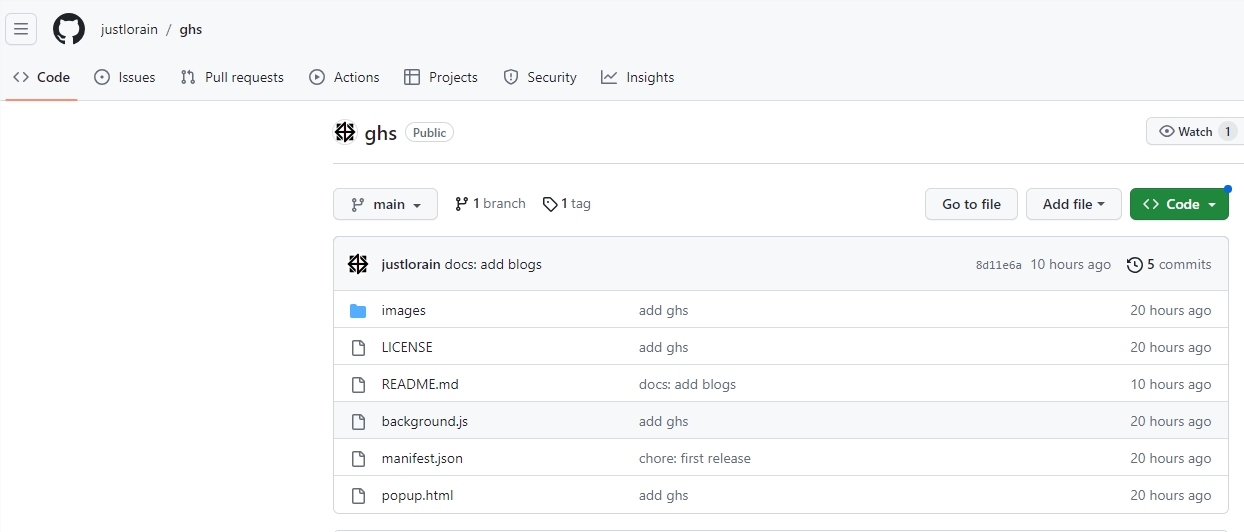
Task: Click the GitHub octocat logo
Action: point(69,29)
